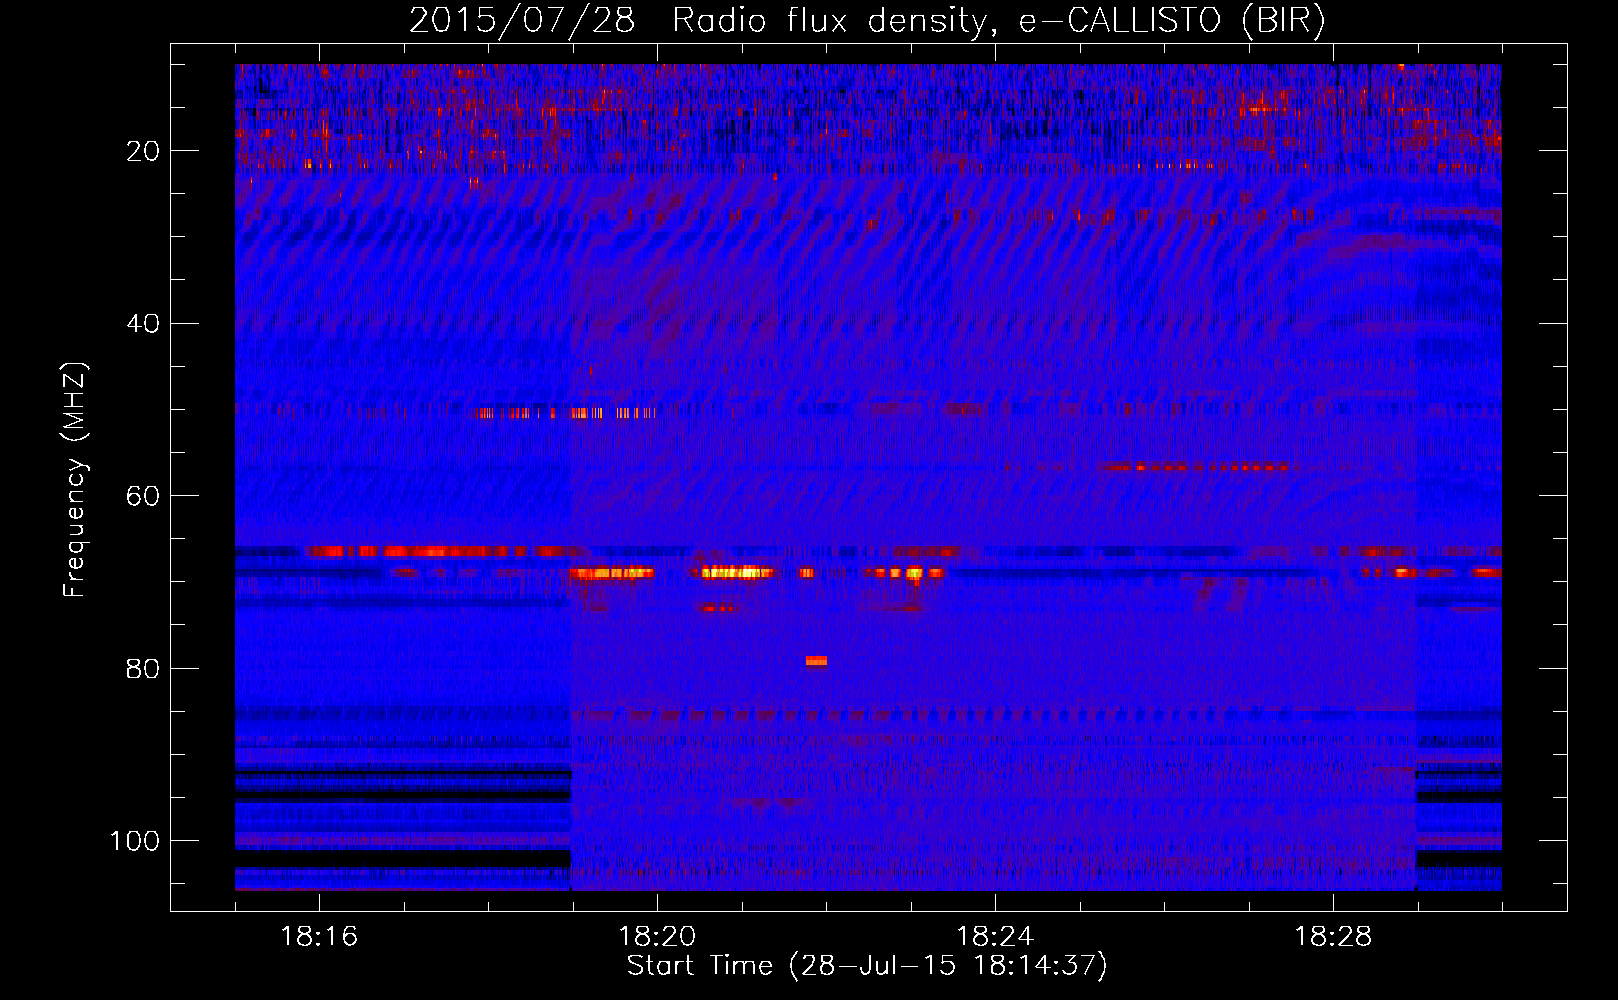Screen dimensions: 1618x1000
Task: Click the bright yellow emission near 69 MHz
Action: point(738,573)
